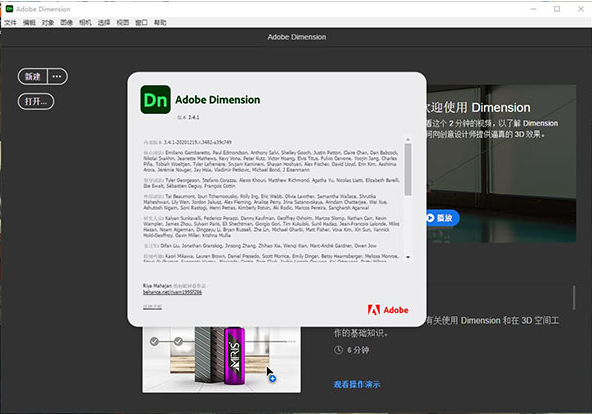Image resolution: width=592 pixels, height=414 pixels.
Task: Open the 文件 menu
Action: [x=10, y=23]
